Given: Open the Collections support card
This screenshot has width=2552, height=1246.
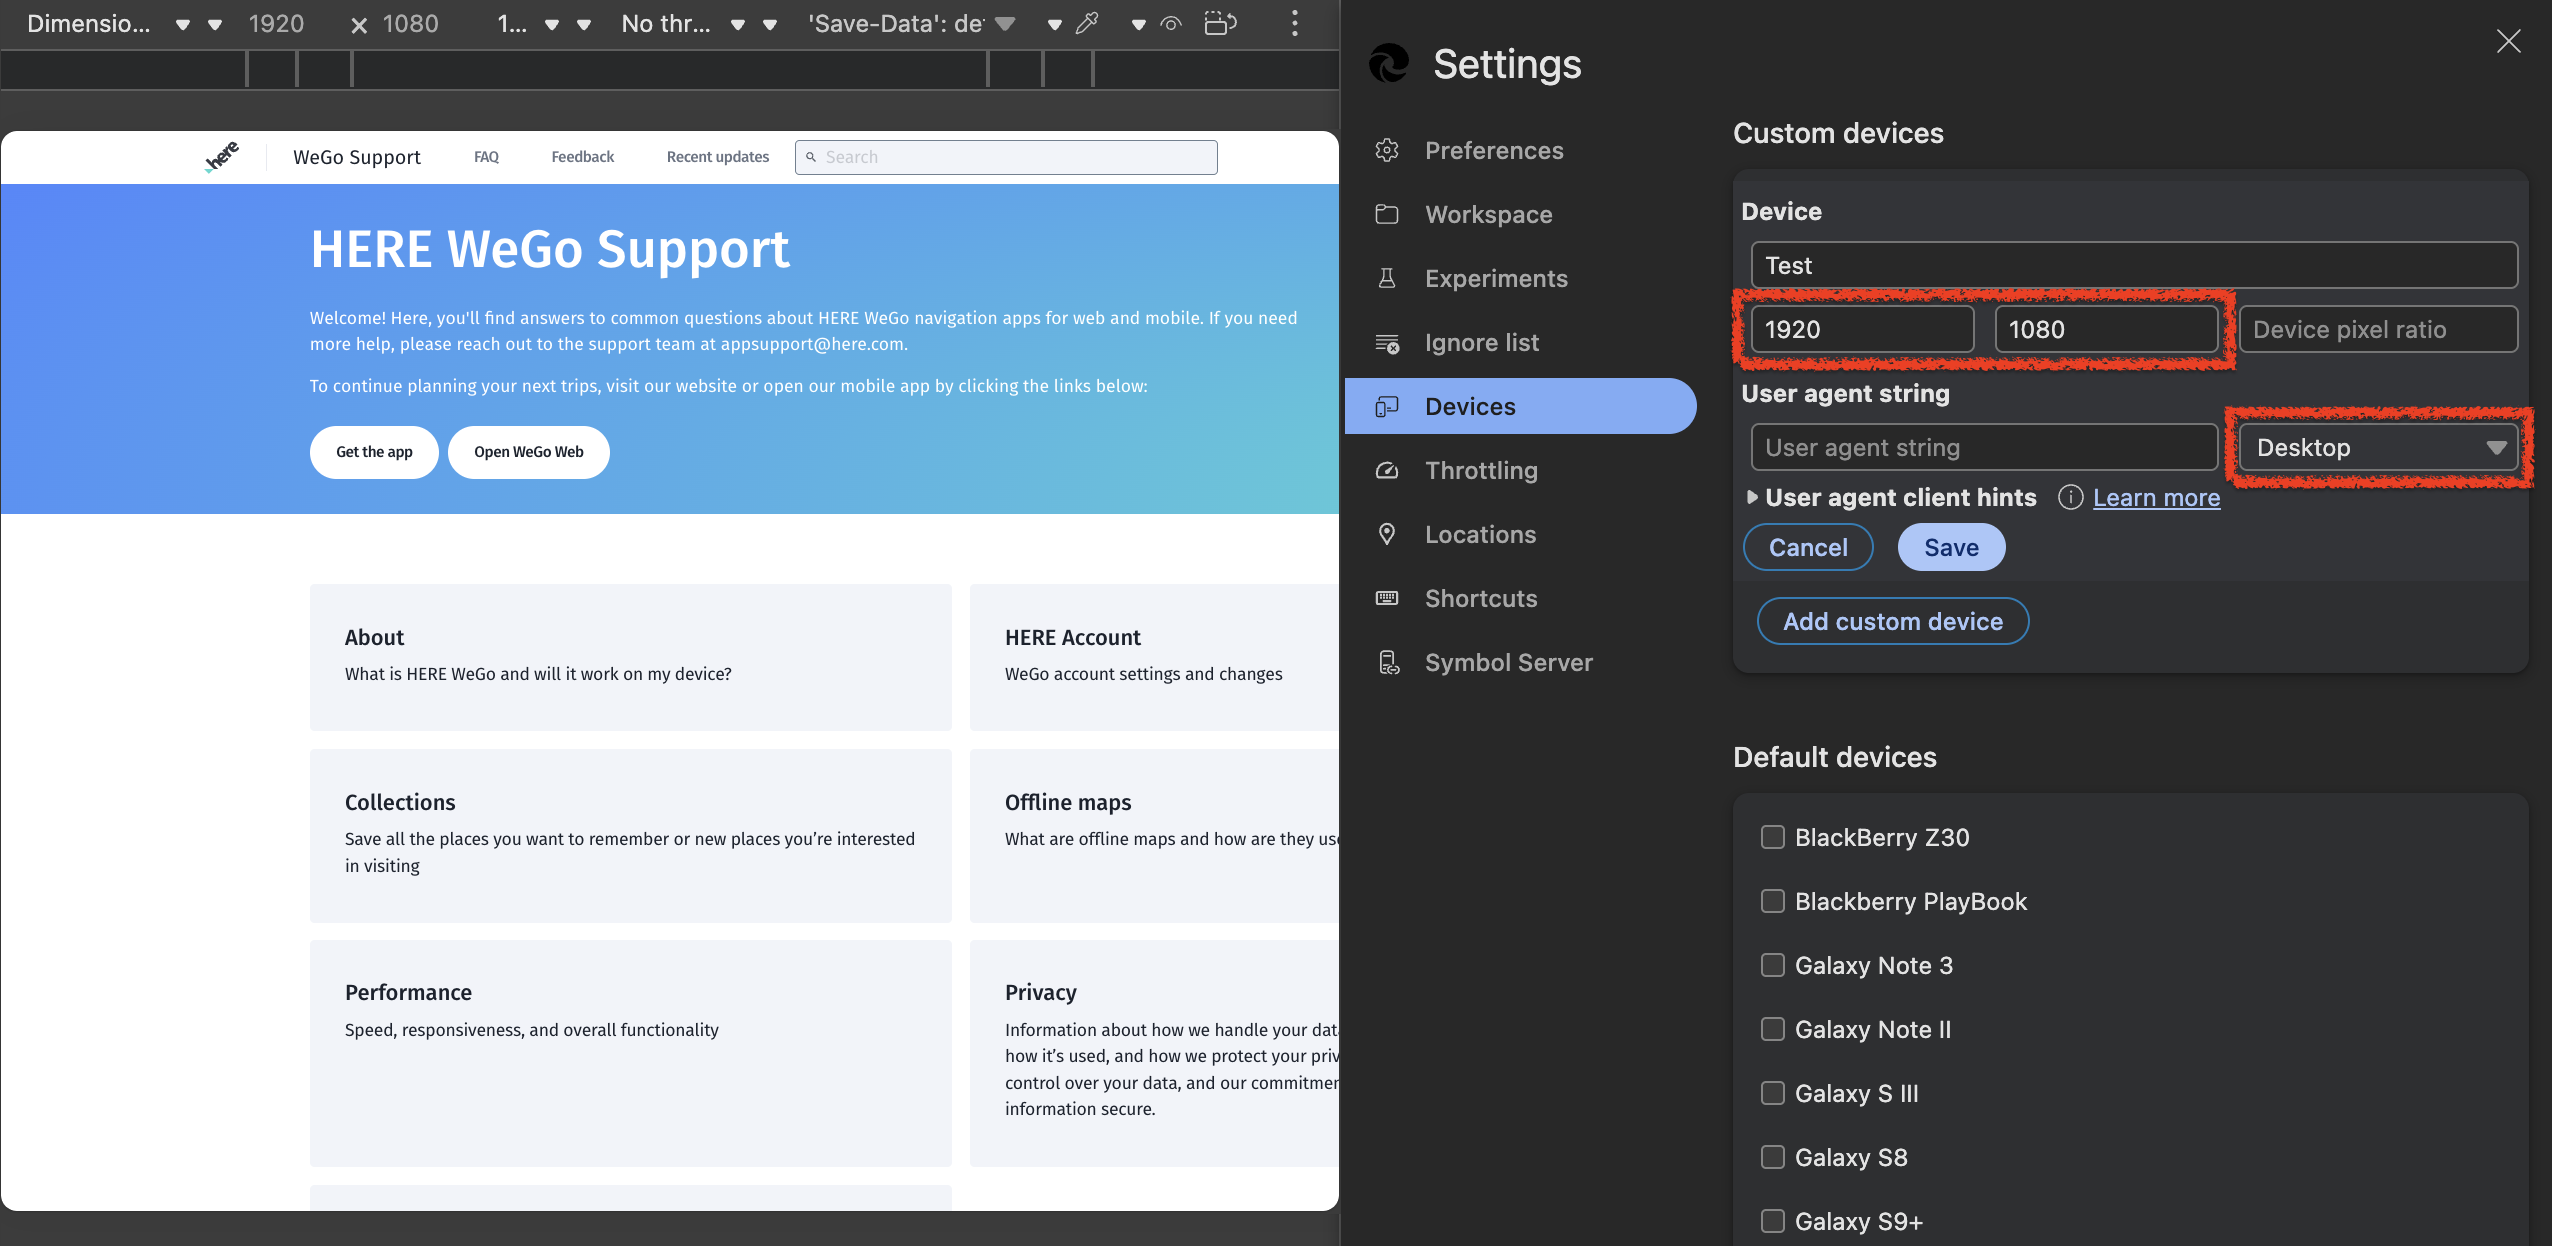Looking at the screenshot, I should [630, 835].
